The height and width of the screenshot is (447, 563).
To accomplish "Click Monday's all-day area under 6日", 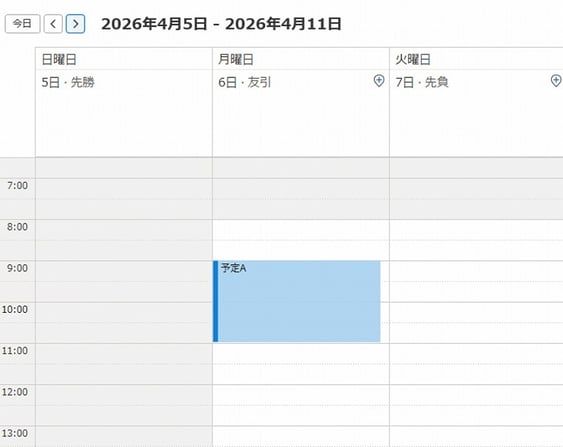I will (x=301, y=124).
